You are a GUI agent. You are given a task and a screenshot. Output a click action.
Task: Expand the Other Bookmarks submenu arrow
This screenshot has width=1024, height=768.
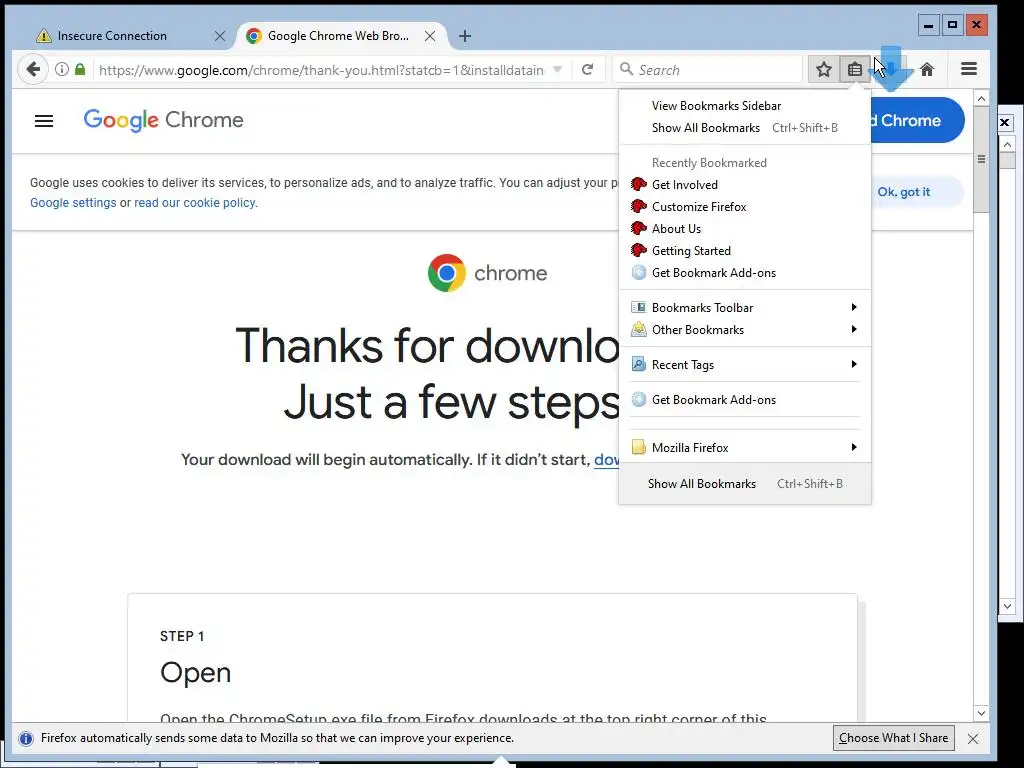[854, 329]
